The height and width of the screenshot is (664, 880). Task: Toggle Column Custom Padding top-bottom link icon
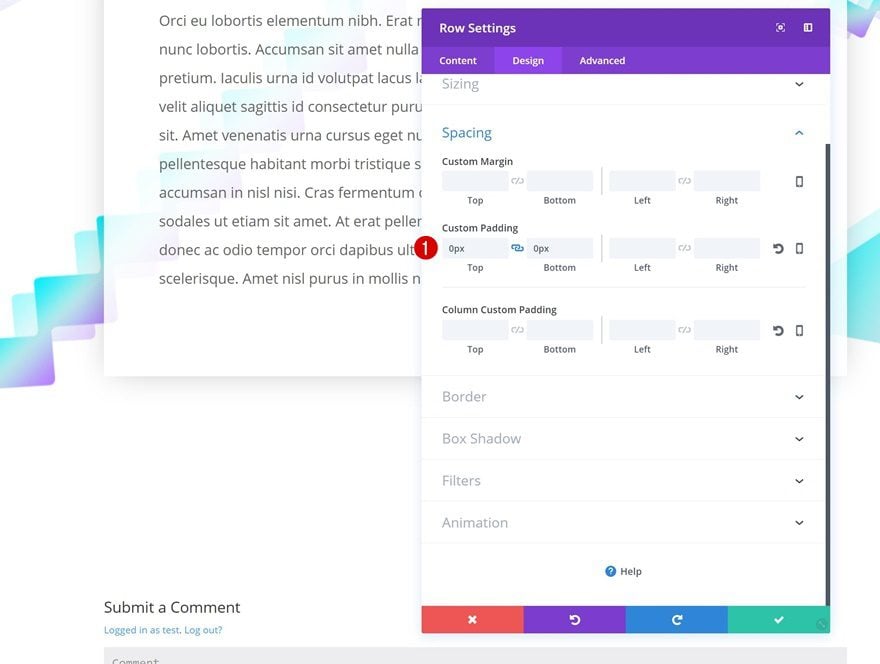[x=517, y=330]
